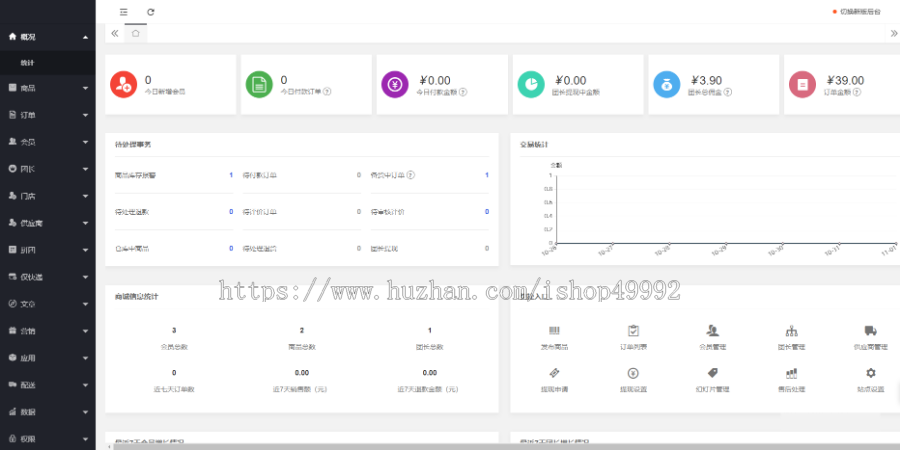Click help icon beside 今日付款订单
This screenshot has width=900, height=450.
pos(327,92)
